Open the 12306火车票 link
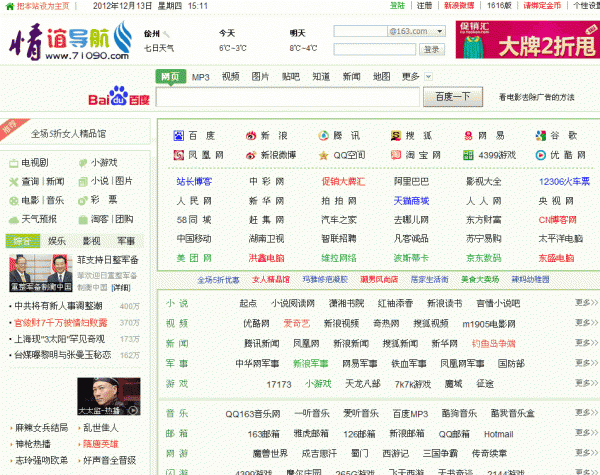This screenshot has height=475, width=600. (x=564, y=181)
